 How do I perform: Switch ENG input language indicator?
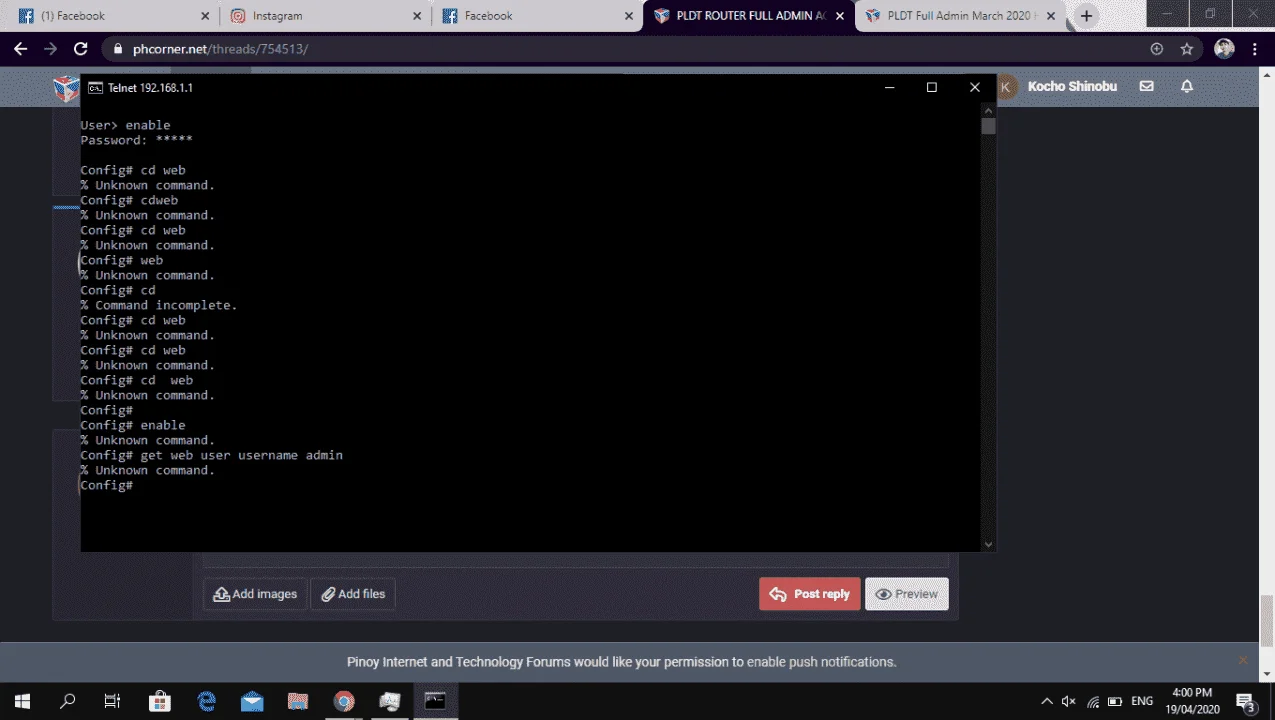(x=1142, y=701)
